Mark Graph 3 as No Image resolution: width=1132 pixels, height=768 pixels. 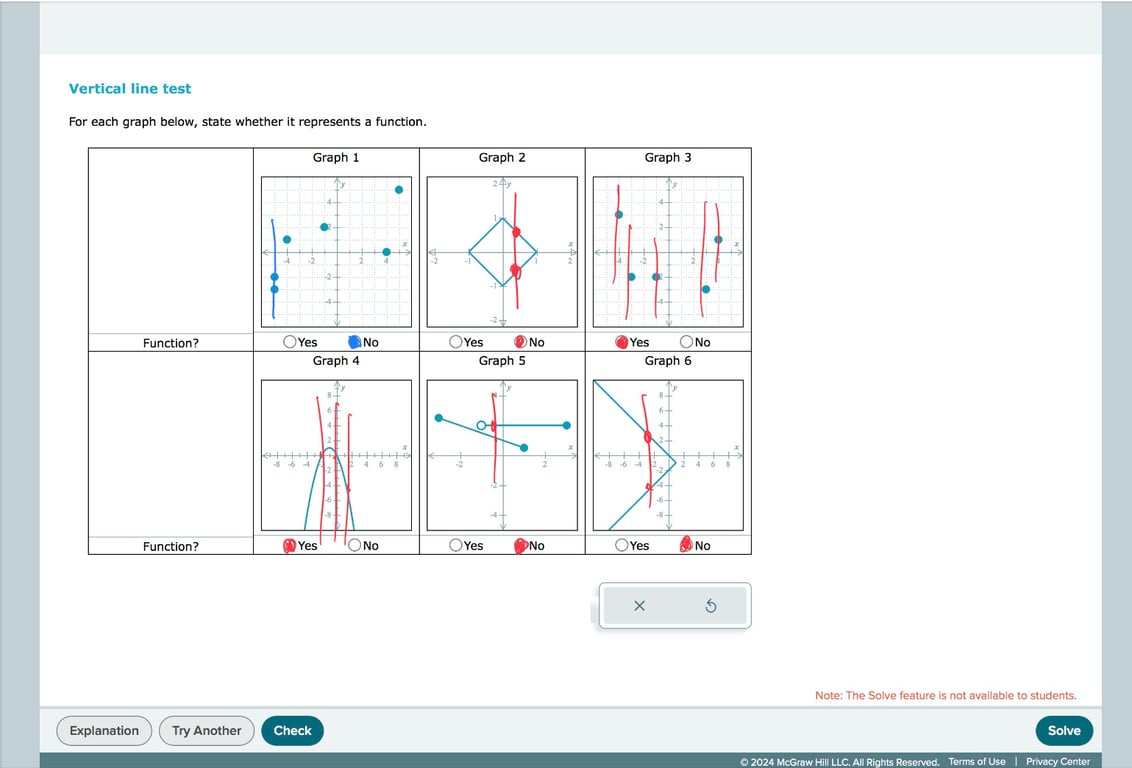coord(687,342)
